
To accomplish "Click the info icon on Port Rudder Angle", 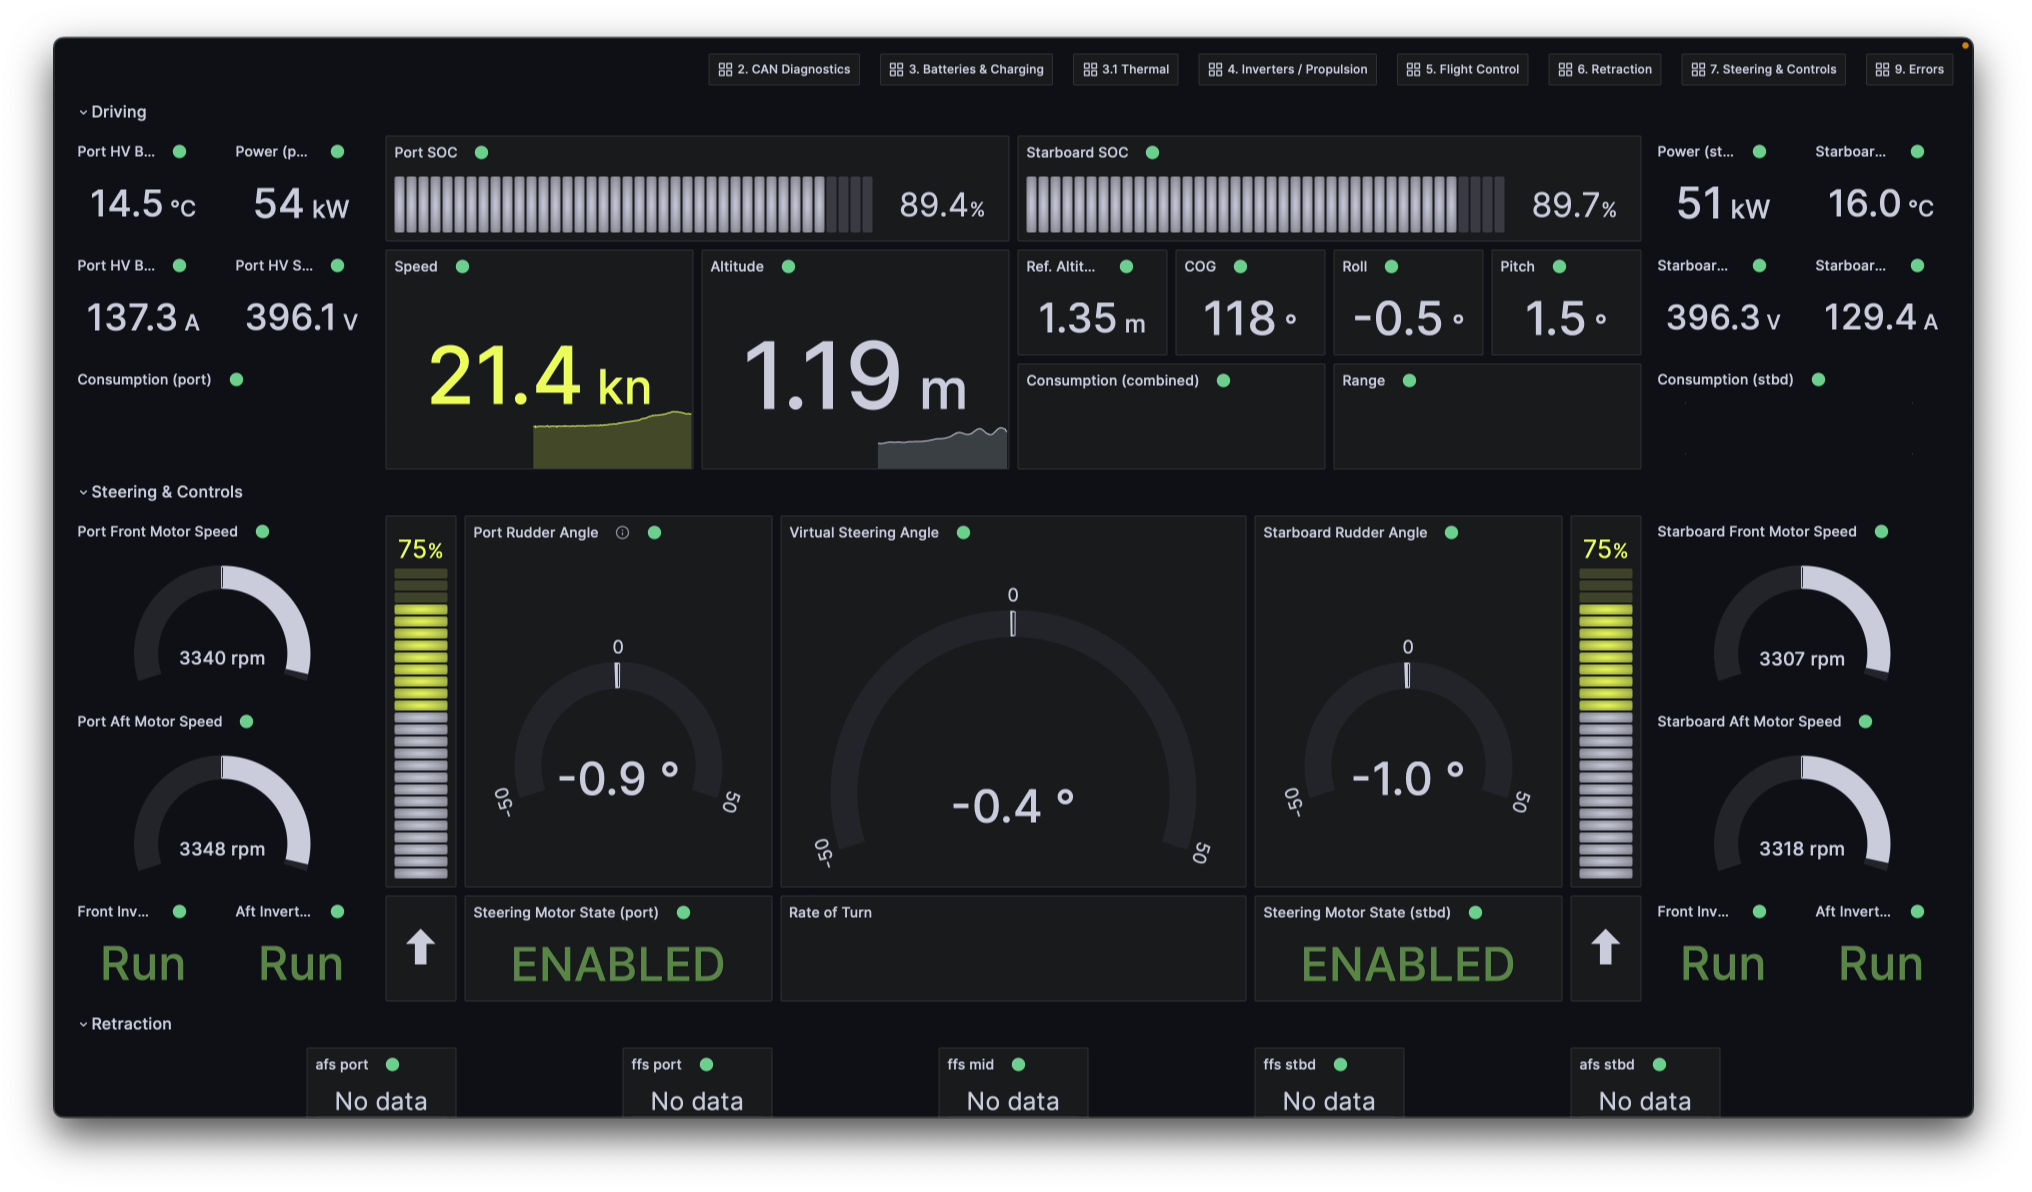I will (x=622, y=533).
